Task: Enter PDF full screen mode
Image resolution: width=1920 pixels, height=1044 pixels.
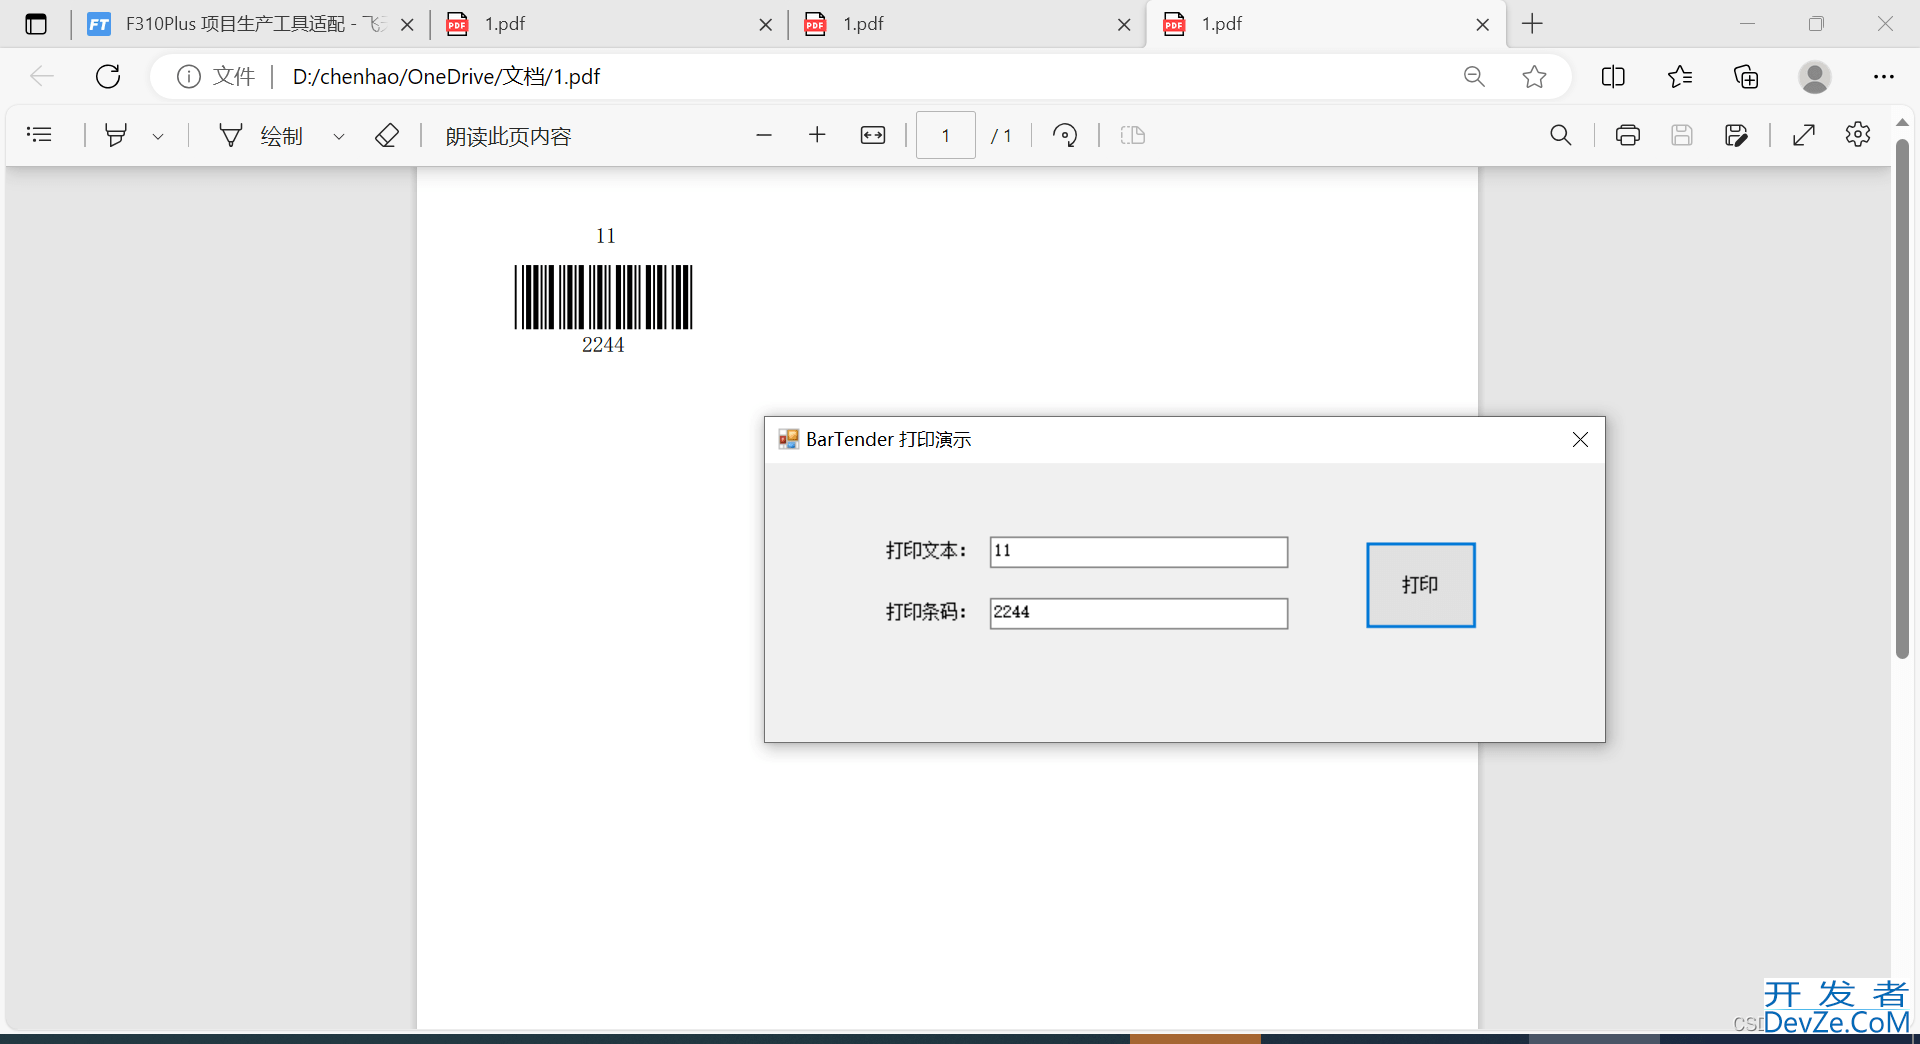Action: (1804, 135)
